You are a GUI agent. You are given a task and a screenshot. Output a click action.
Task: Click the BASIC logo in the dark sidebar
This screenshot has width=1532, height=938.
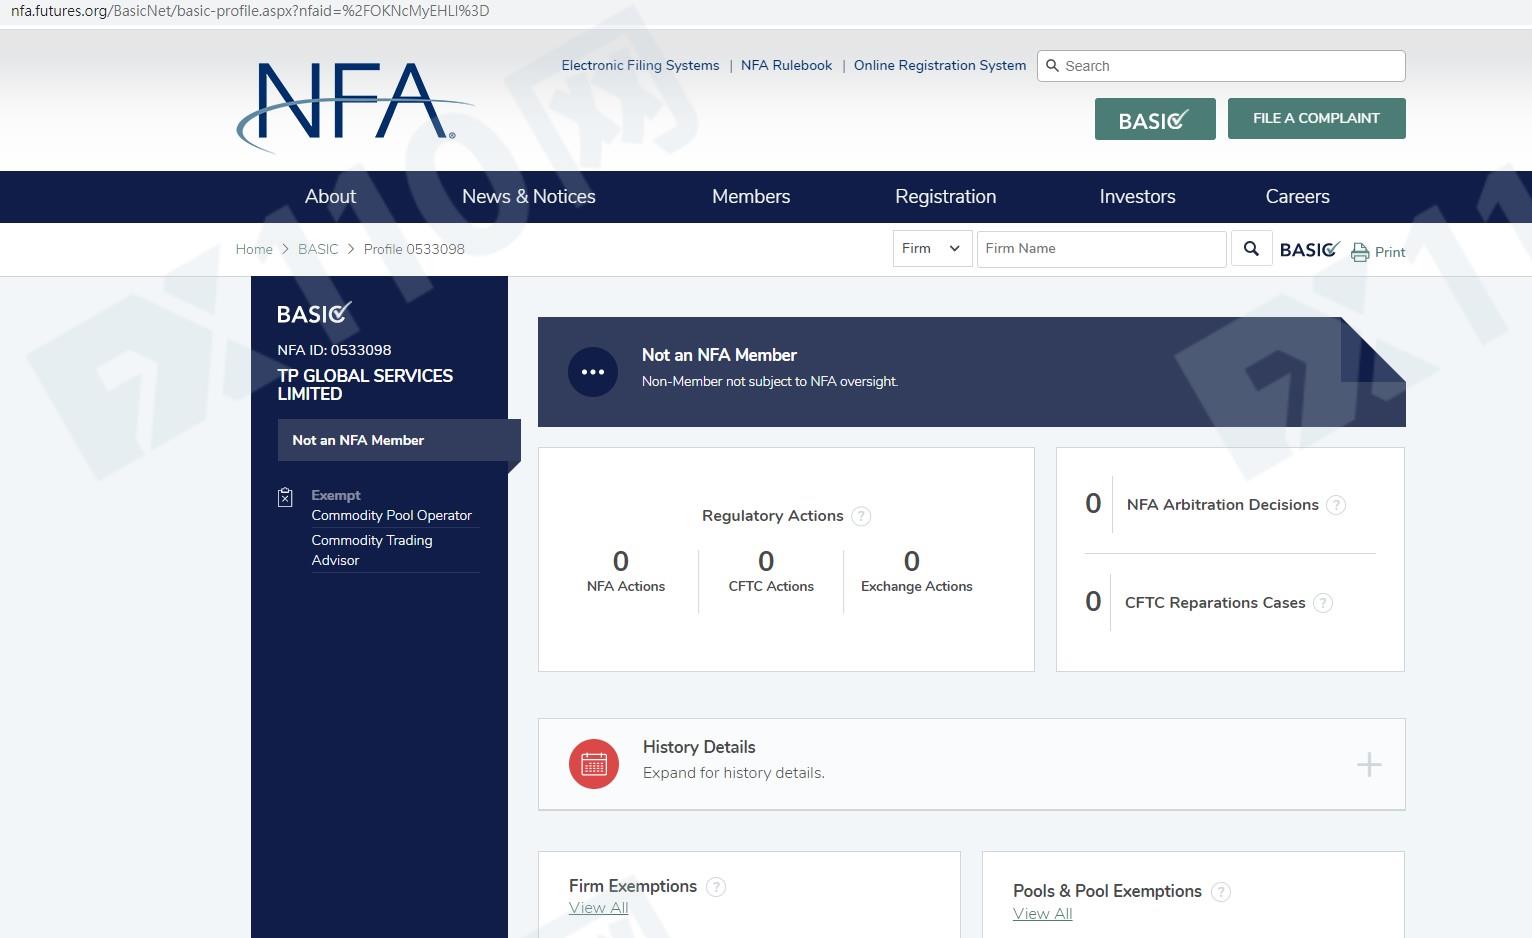pos(314,313)
